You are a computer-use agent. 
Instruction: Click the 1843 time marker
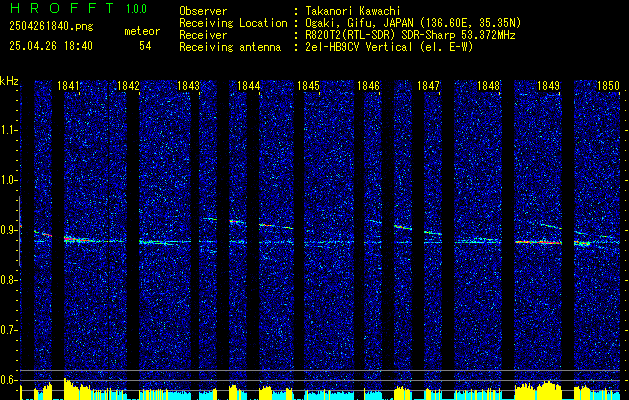[x=188, y=86]
